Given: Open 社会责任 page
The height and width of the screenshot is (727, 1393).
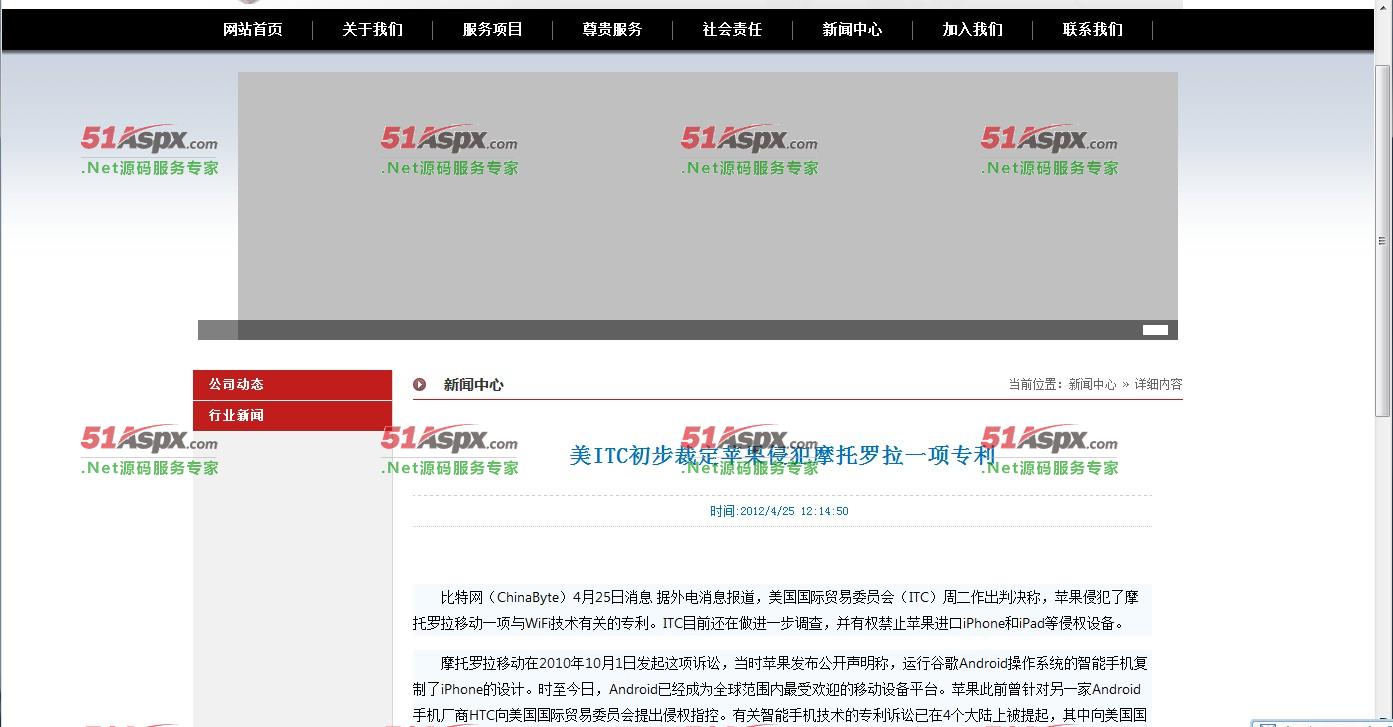Looking at the screenshot, I should tap(733, 30).
